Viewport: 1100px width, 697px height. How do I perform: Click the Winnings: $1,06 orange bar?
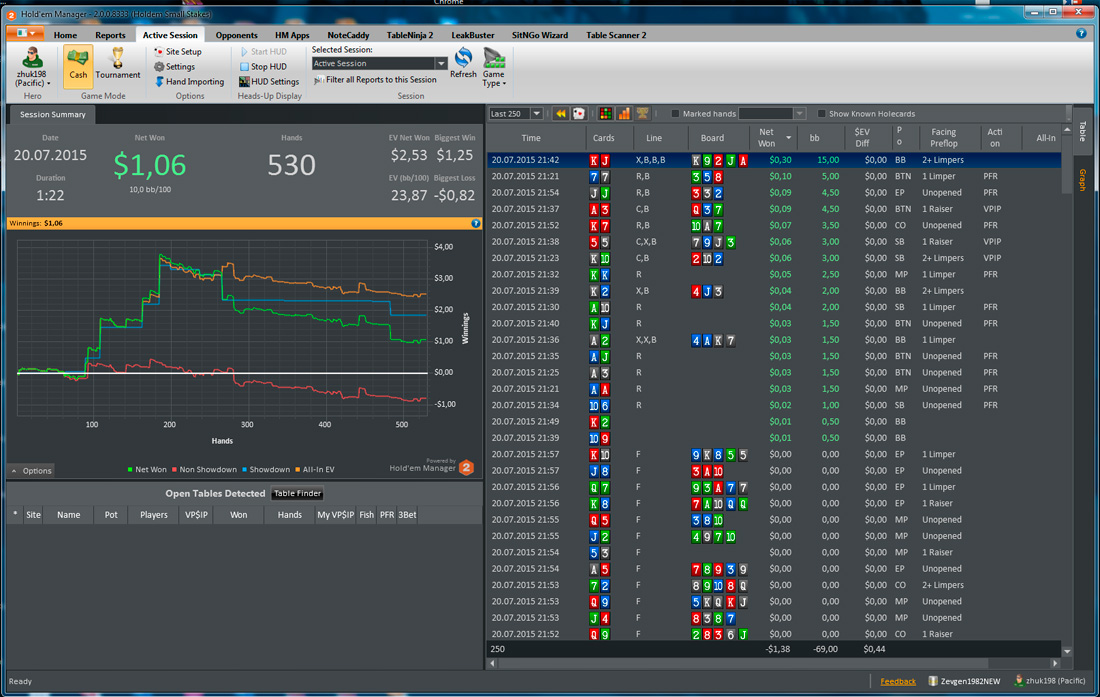[x=244, y=224]
